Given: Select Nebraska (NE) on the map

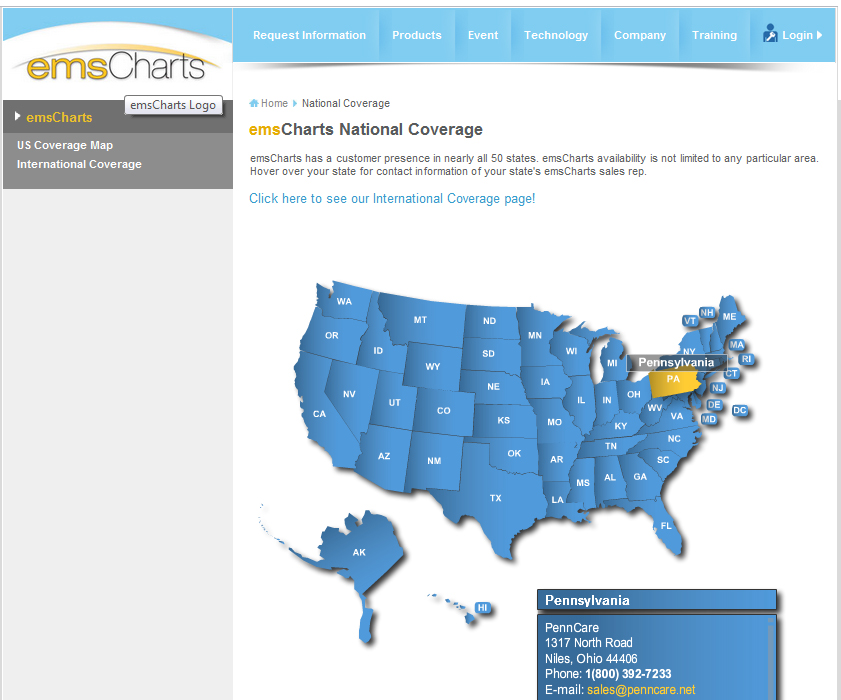Looking at the screenshot, I should 493,386.
